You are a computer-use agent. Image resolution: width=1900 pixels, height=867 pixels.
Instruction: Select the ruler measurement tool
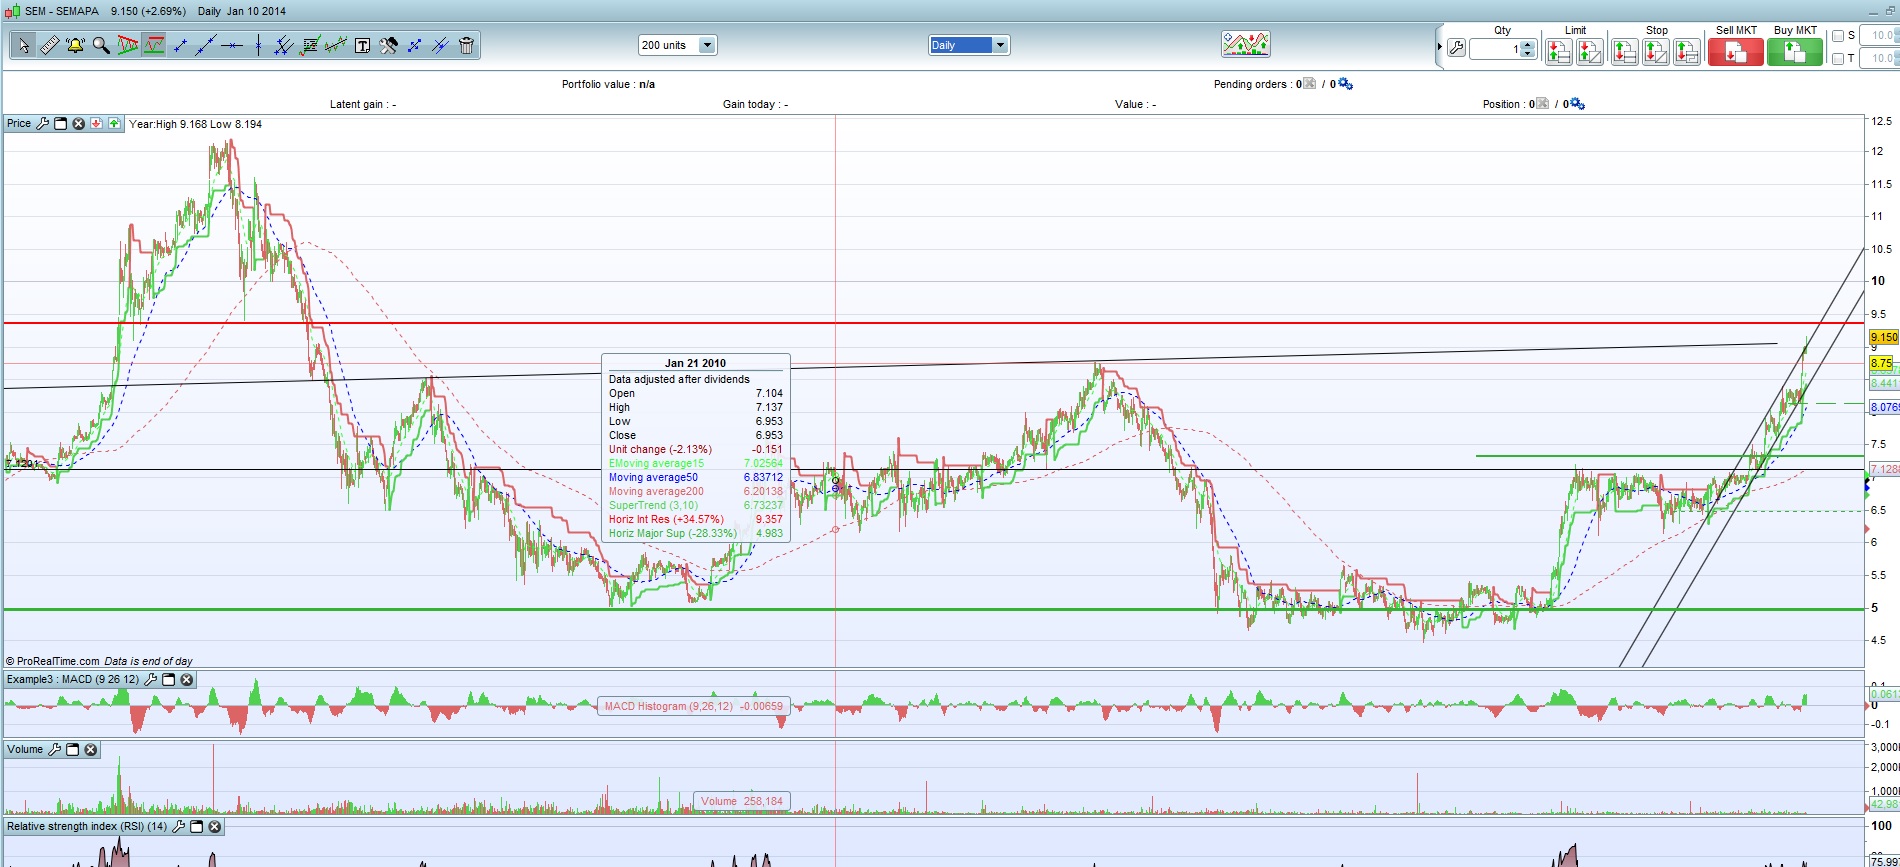(x=49, y=46)
